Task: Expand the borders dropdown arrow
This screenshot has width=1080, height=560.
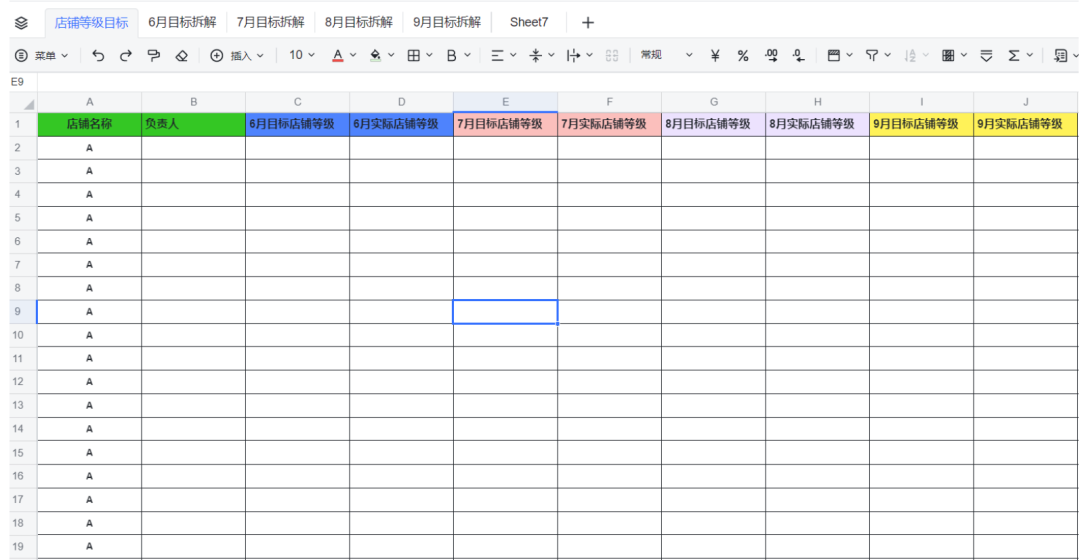Action: [x=429, y=55]
